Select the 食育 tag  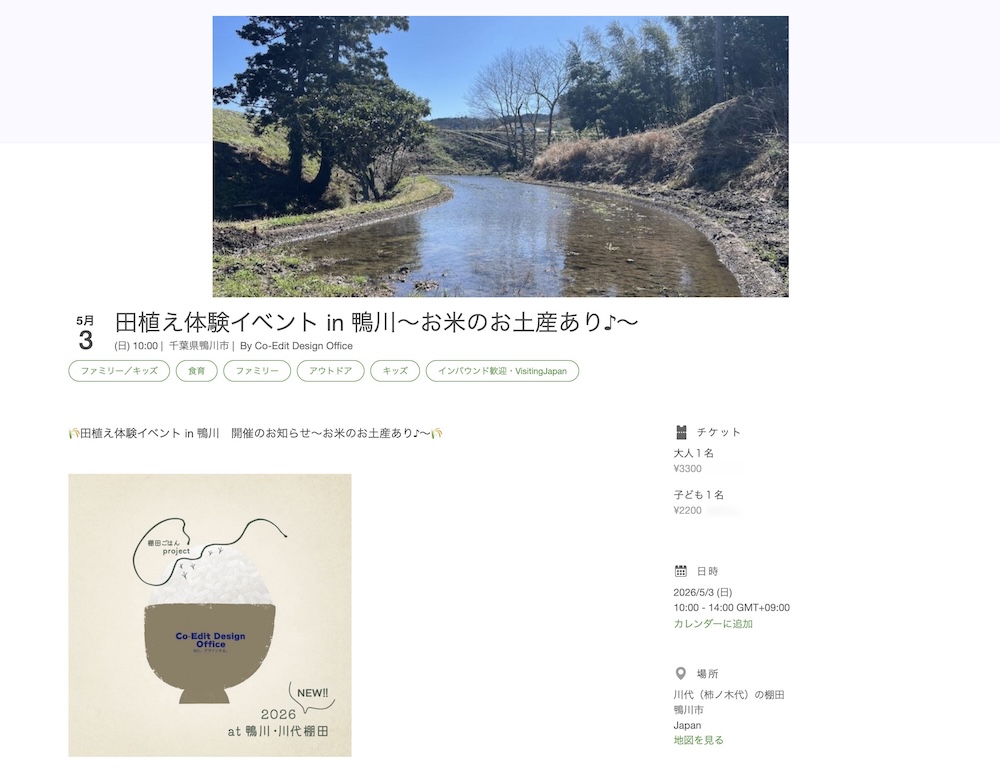pyautogui.click(x=196, y=371)
